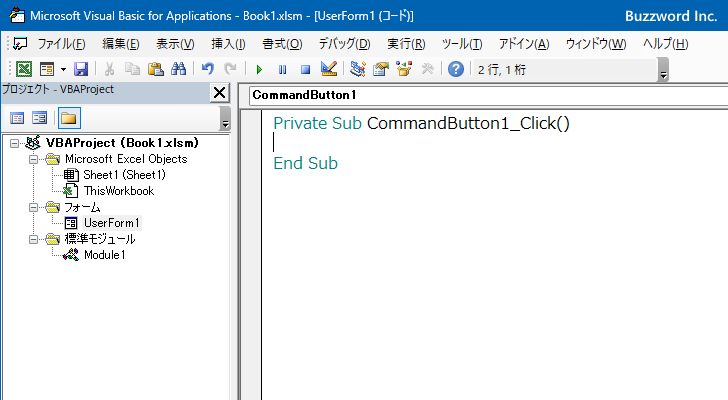Click the VBA title bar application icon
The image size is (728, 400).
coord(17,15)
